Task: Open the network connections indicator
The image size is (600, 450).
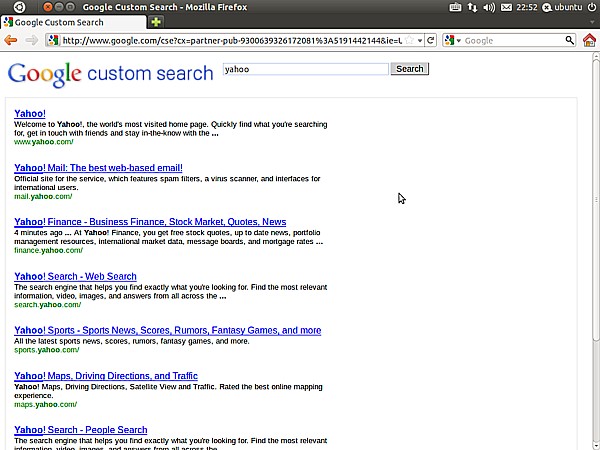Action: [x=472, y=7]
